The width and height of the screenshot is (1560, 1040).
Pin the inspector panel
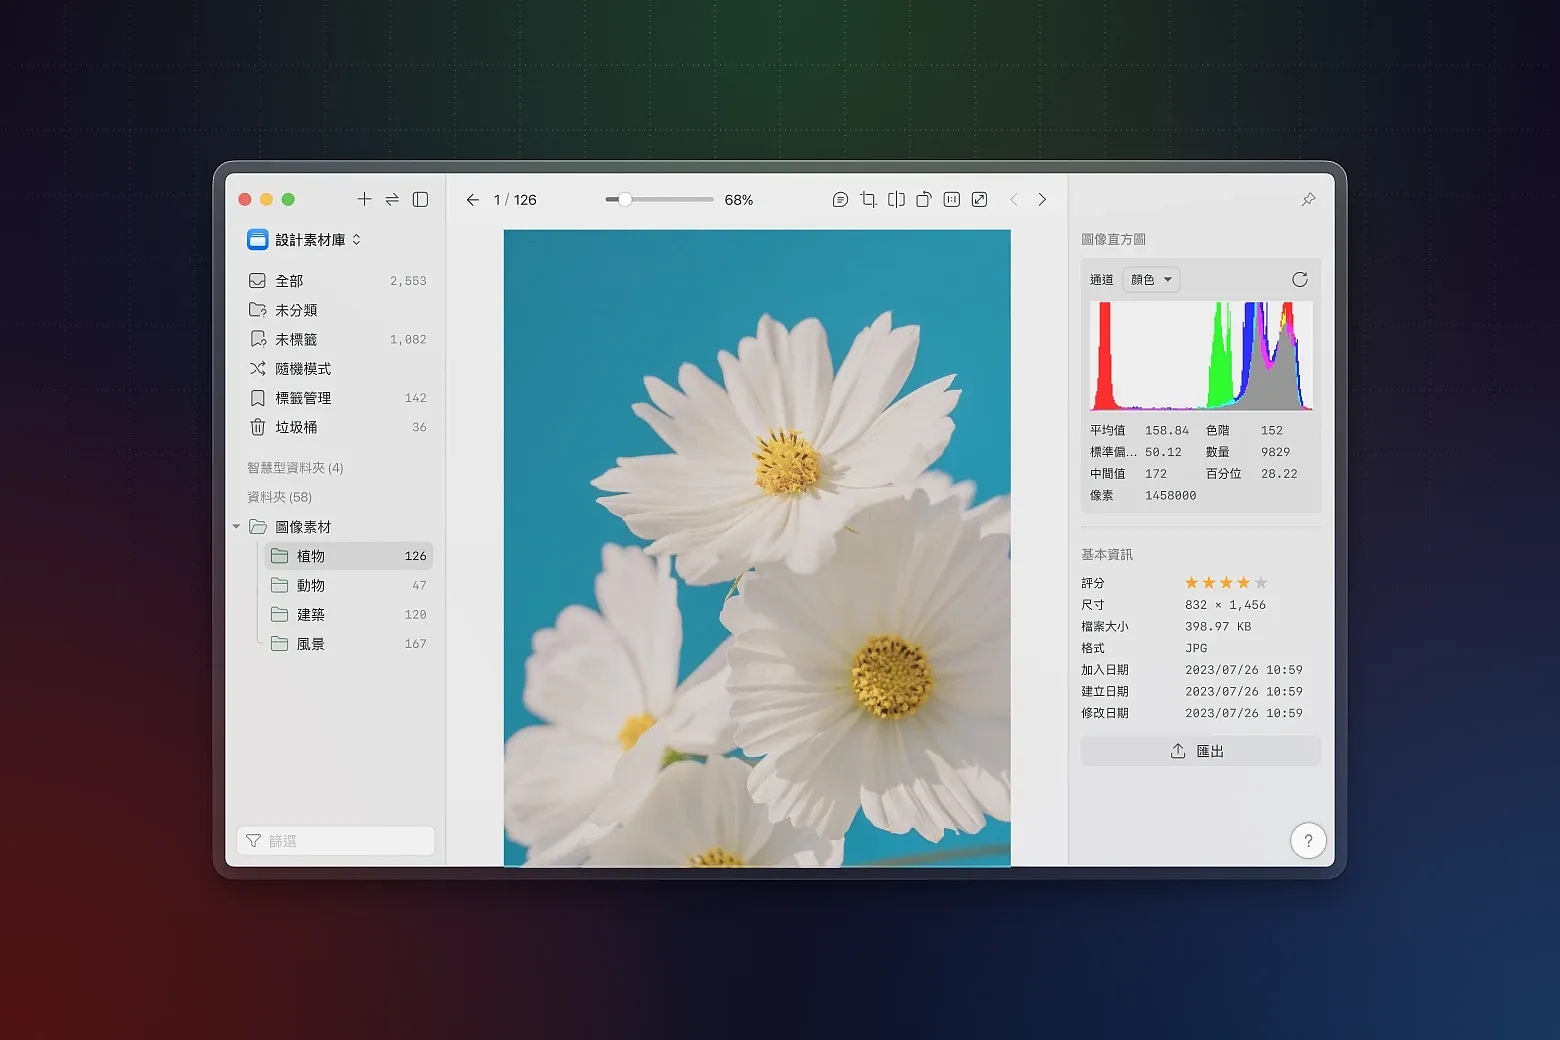(1308, 200)
